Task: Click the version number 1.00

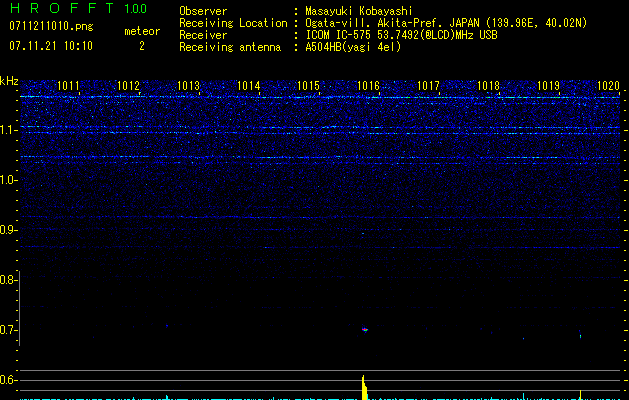Action: [x=133, y=8]
